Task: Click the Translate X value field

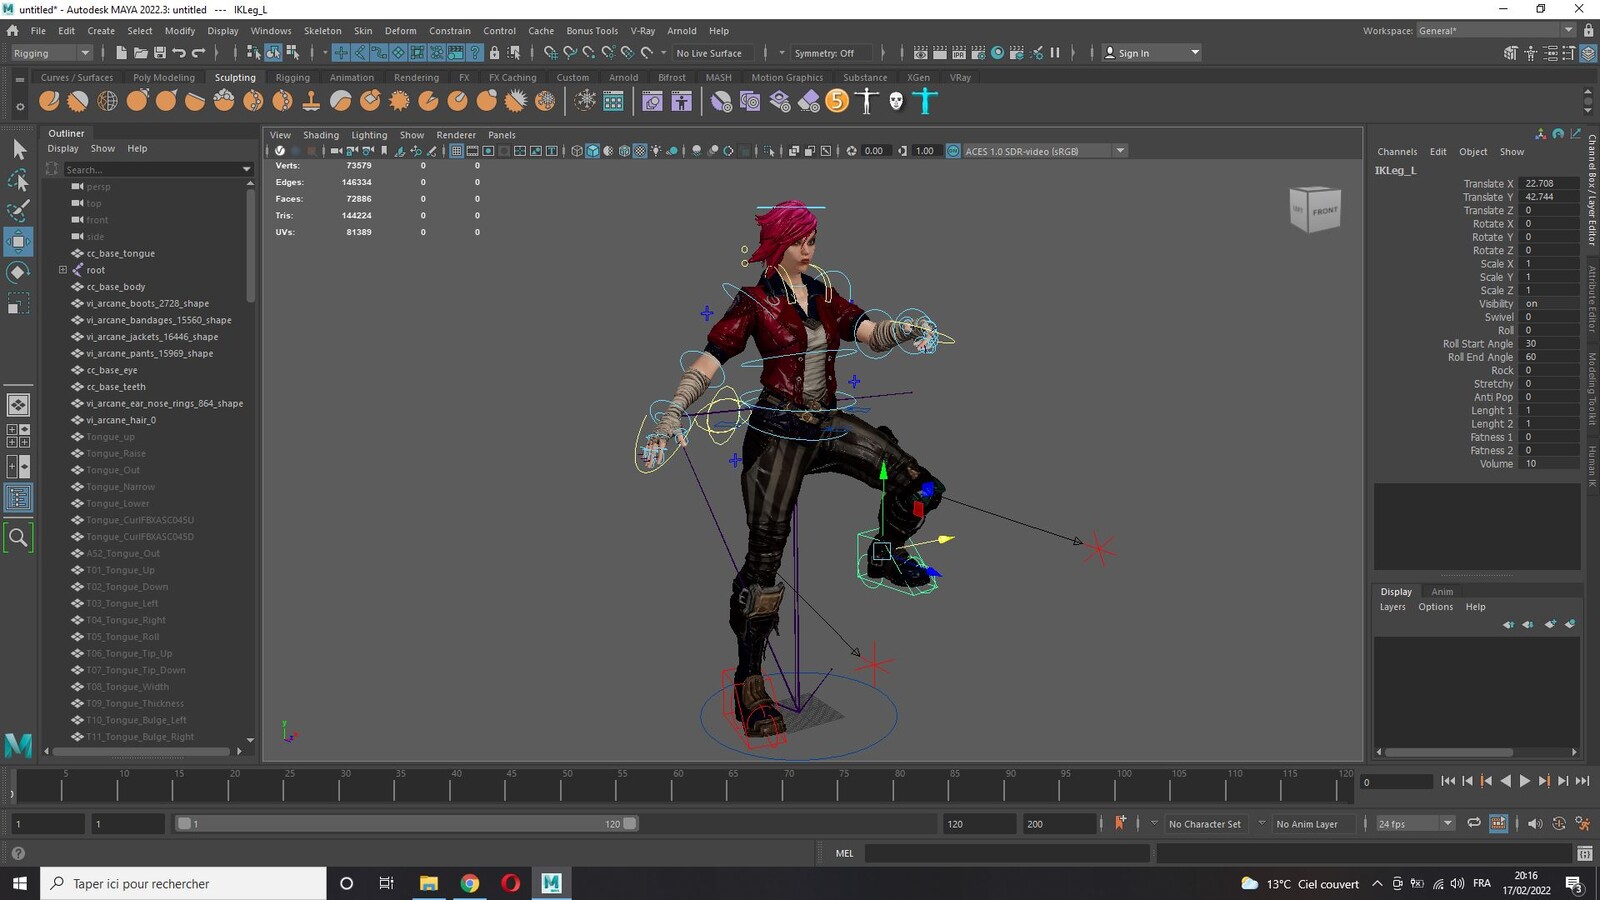Action: point(1548,184)
